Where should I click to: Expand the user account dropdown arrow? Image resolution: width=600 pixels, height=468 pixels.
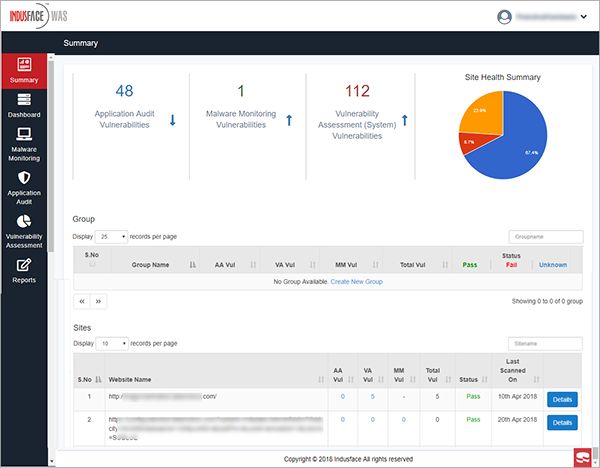point(582,17)
